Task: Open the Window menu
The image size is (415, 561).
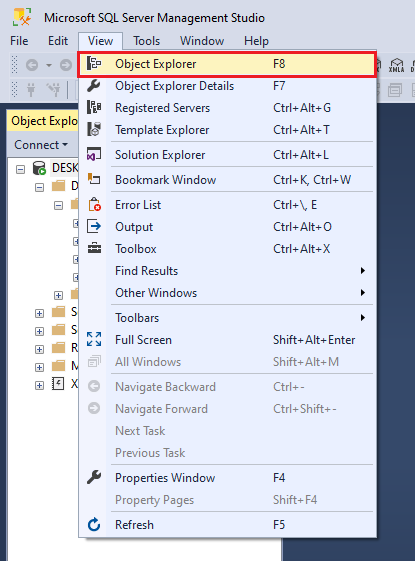Action: (202, 41)
